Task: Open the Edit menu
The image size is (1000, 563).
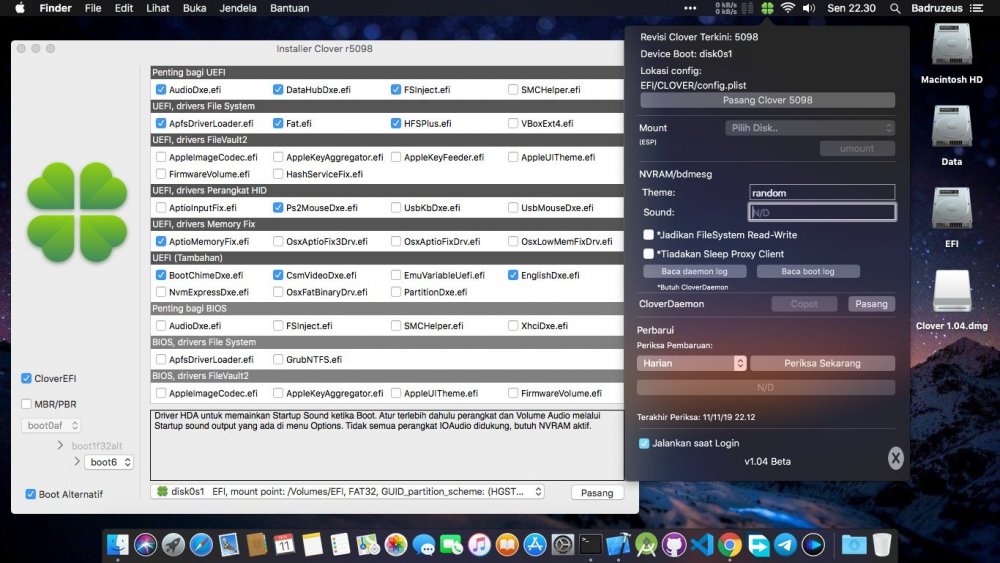Action: coord(124,8)
